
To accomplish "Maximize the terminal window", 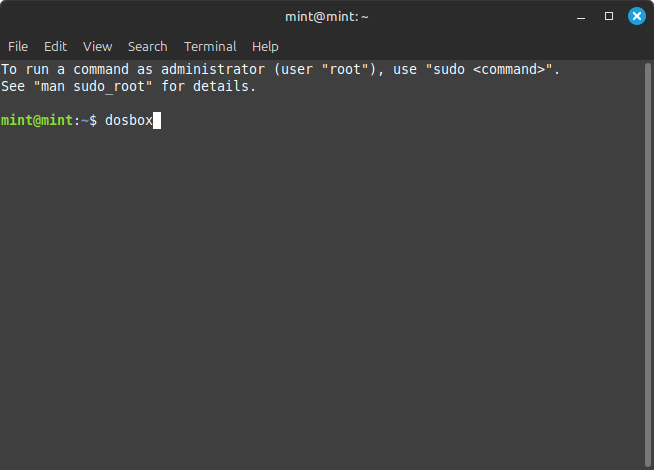I will click(609, 16).
